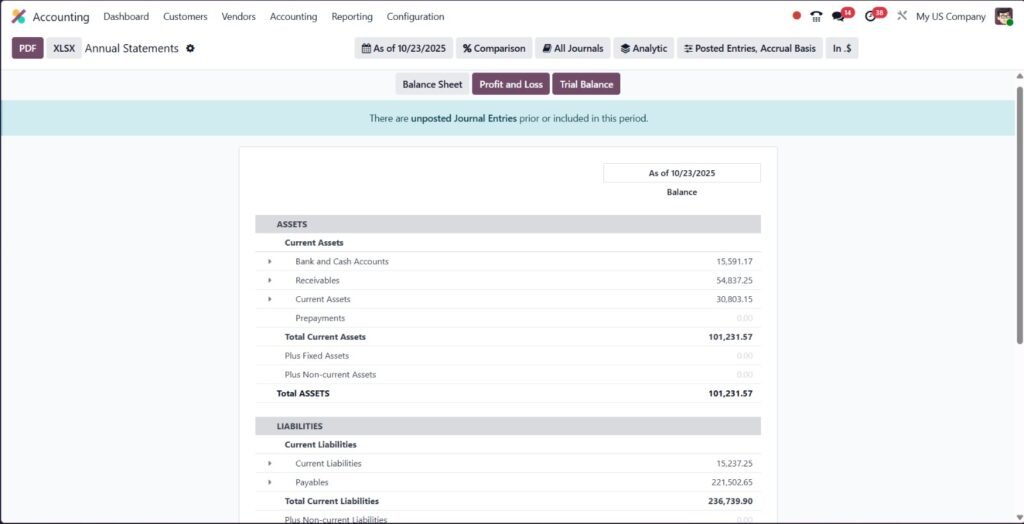Open the 'As of 10/23/2025' date filter
The height and width of the screenshot is (524, 1024).
pos(404,48)
